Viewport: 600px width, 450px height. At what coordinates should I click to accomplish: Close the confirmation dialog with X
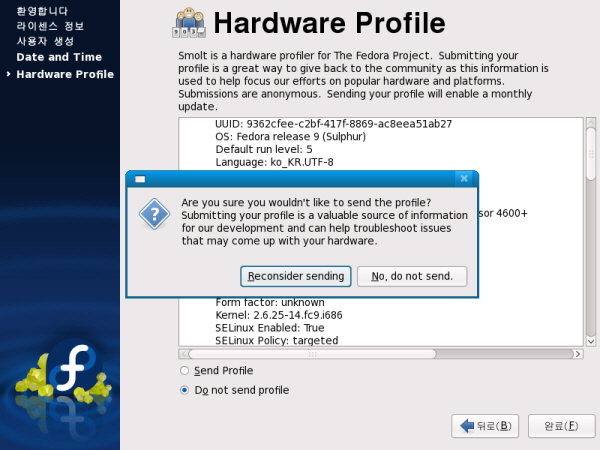click(x=464, y=179)
